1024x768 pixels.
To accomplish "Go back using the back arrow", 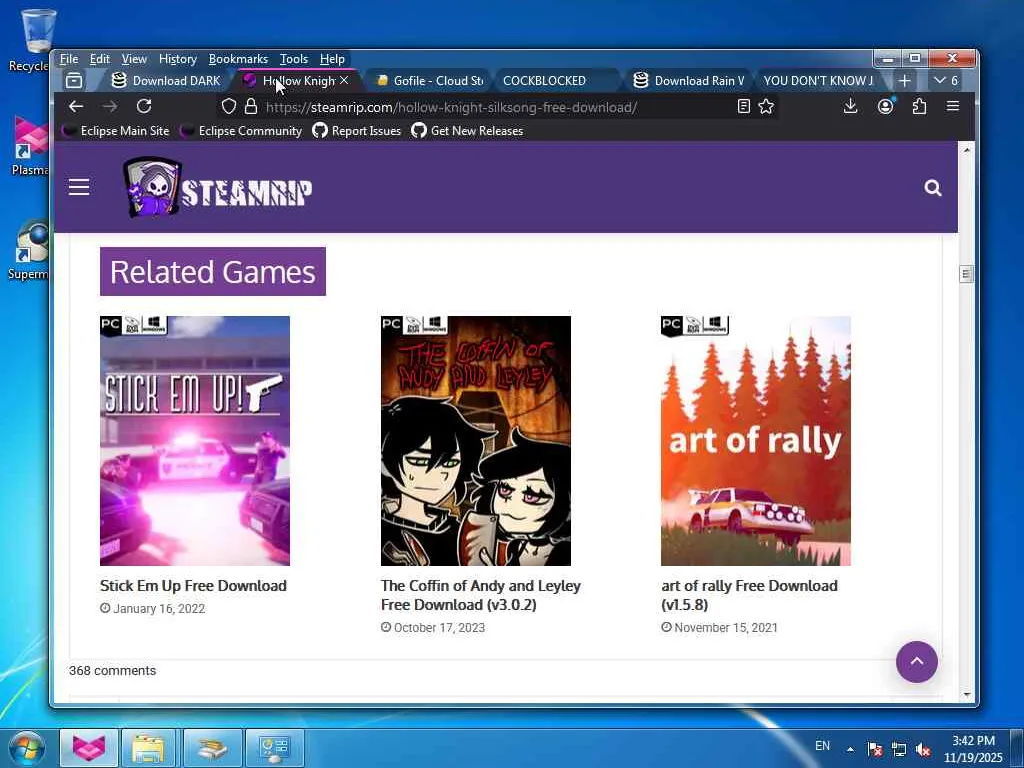I will click(76, 106).
